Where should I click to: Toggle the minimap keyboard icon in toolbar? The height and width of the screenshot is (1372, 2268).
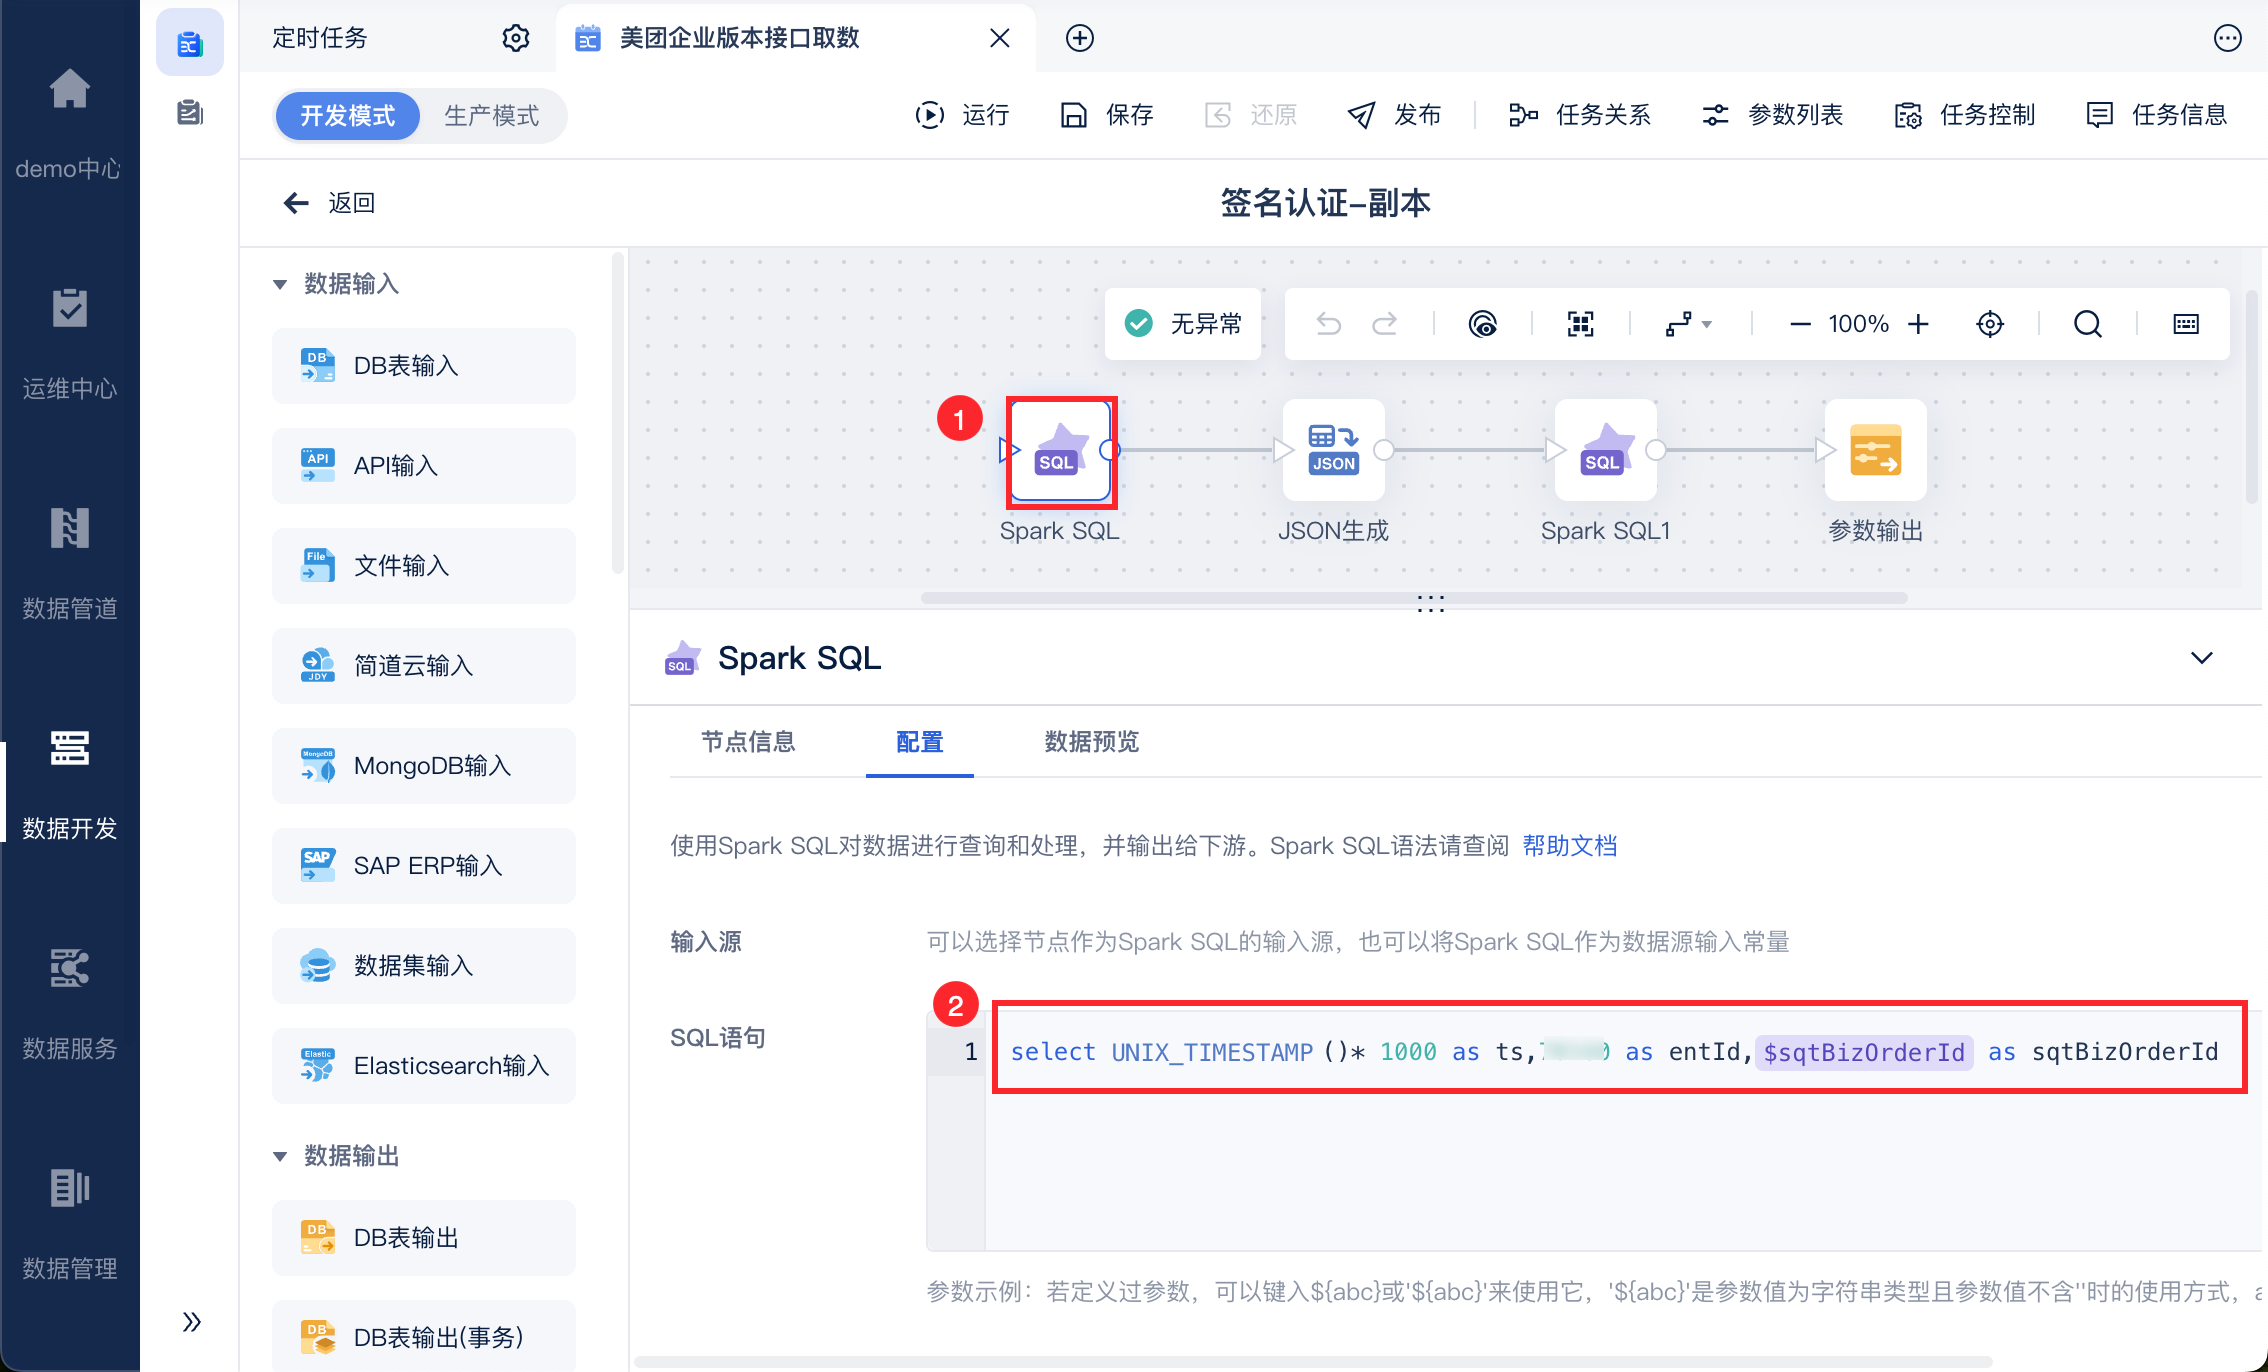pos(2186,324)
